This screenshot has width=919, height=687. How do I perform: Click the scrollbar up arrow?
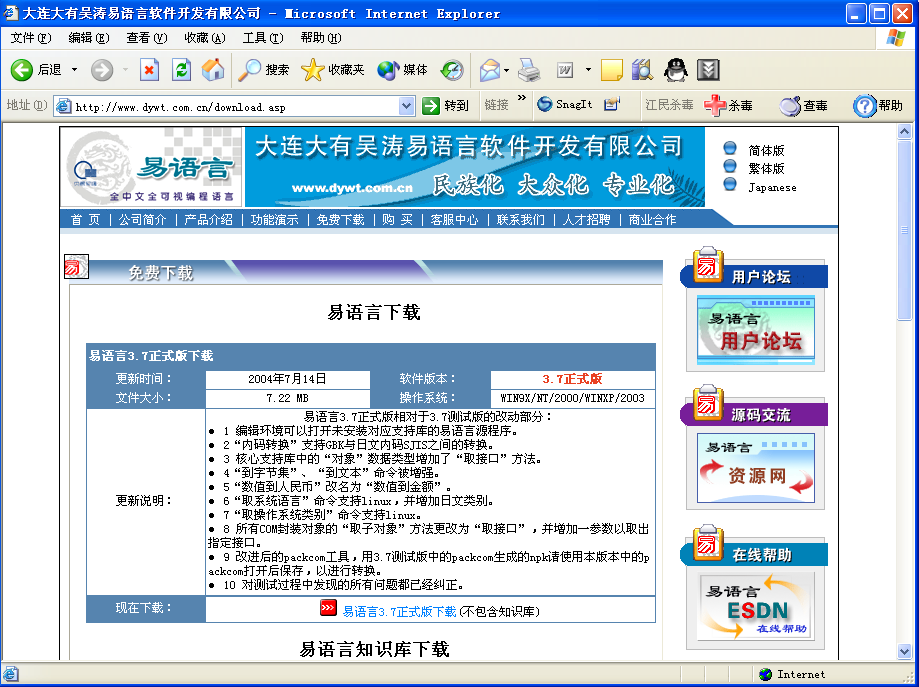pyautogui.click(x=905, y=132)
